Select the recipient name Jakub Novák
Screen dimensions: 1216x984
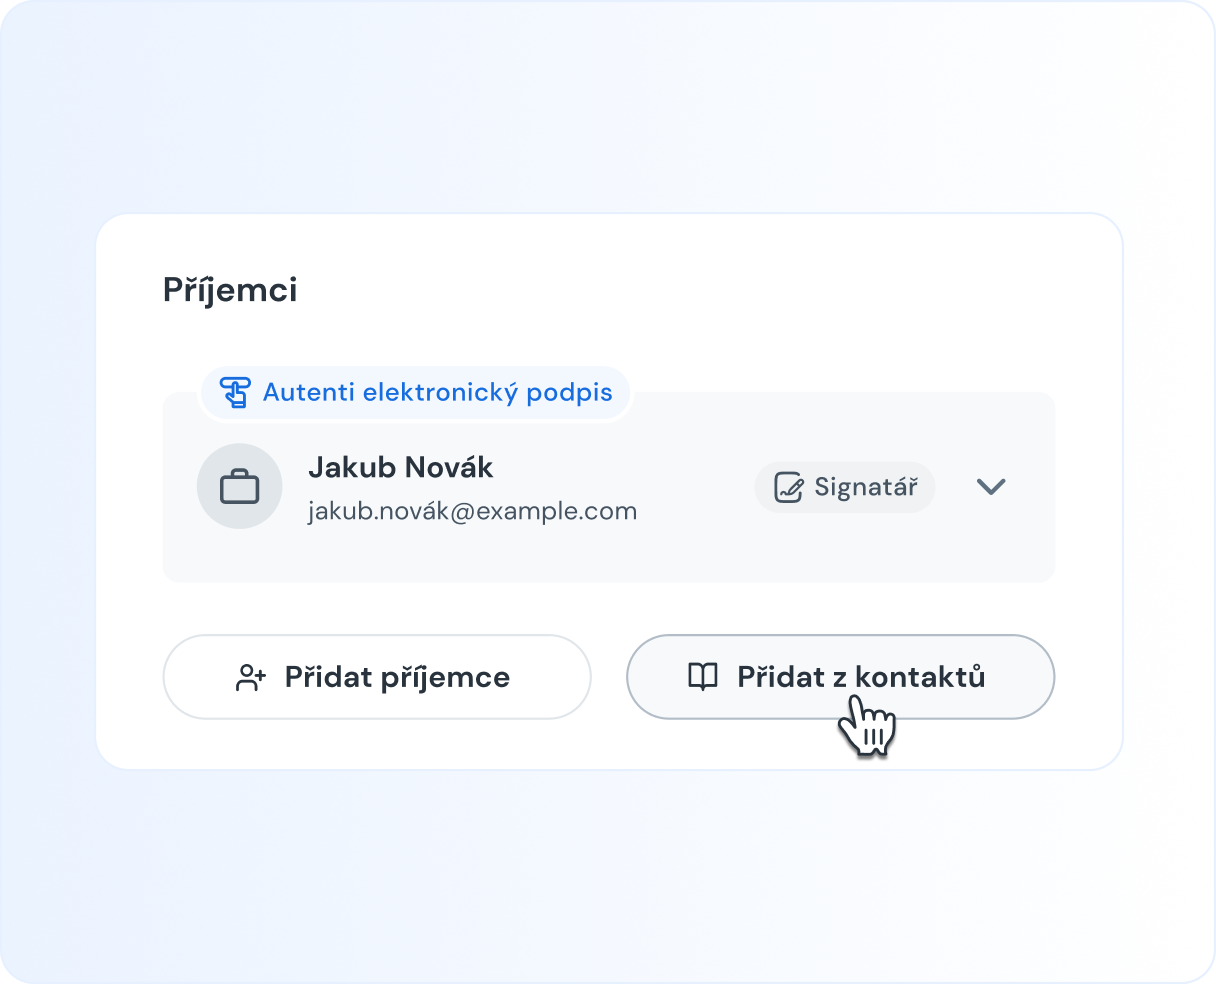(401, 467)
